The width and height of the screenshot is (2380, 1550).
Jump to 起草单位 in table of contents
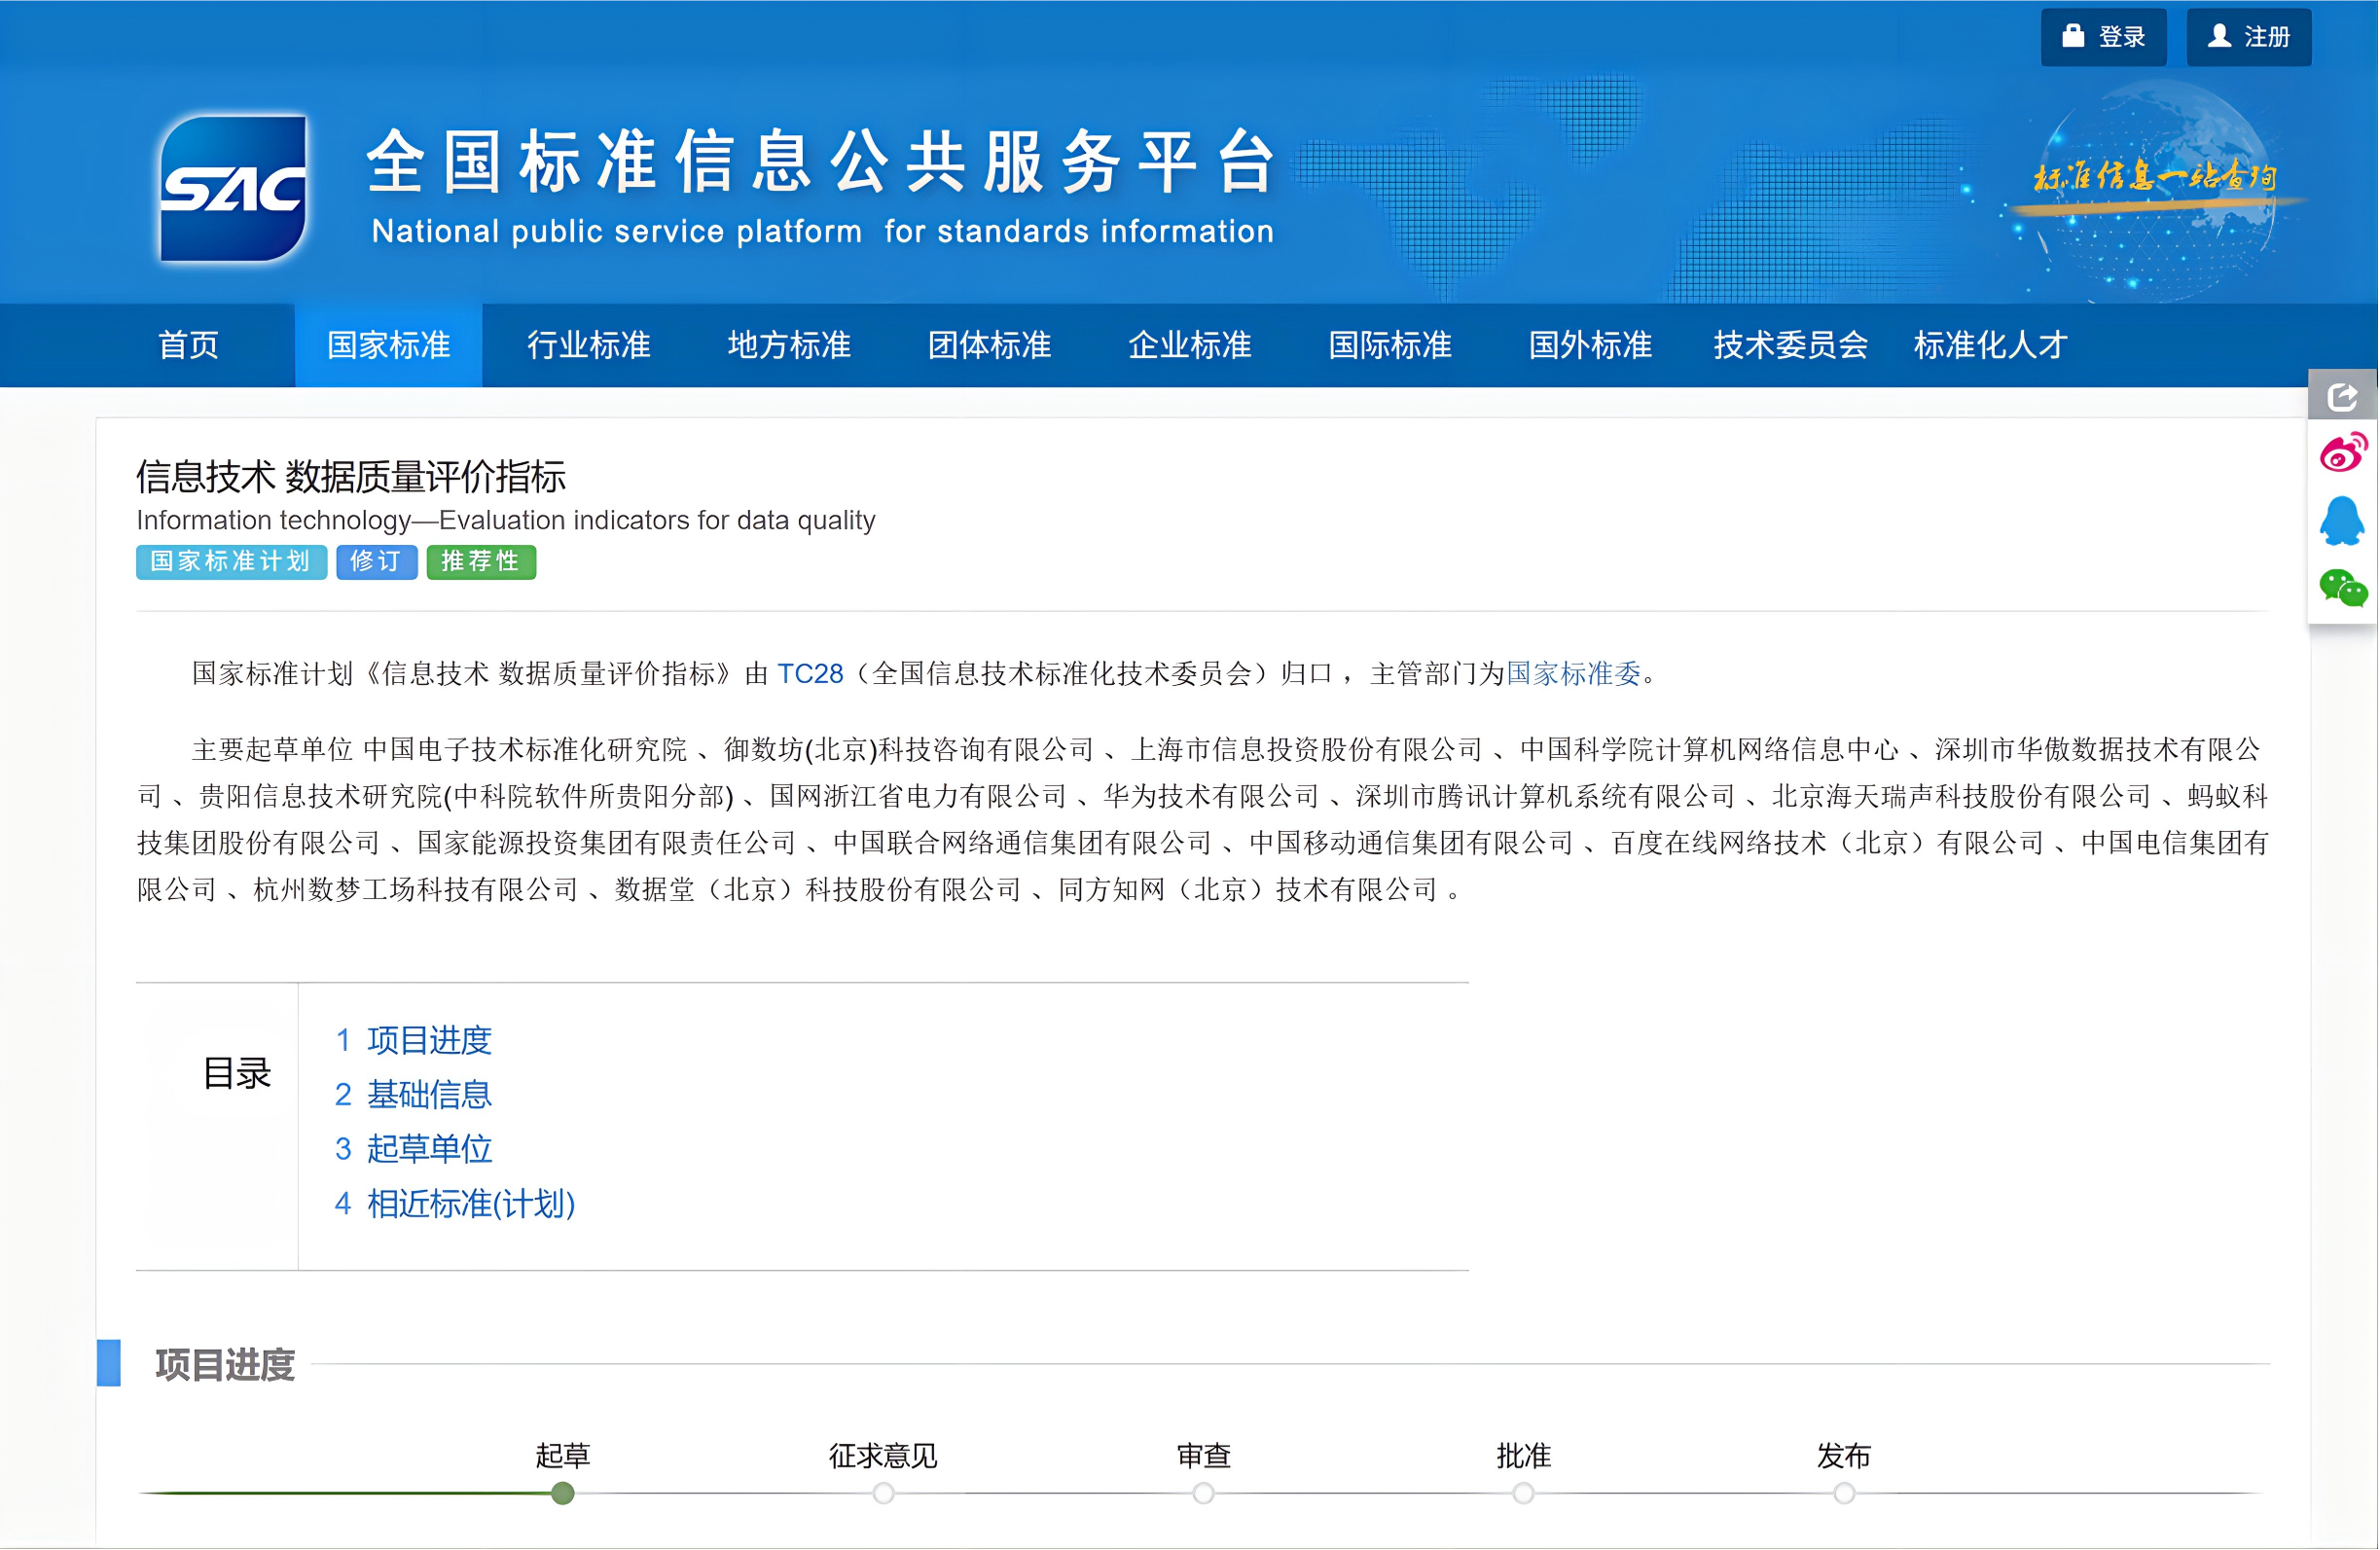coord(428,1149)
